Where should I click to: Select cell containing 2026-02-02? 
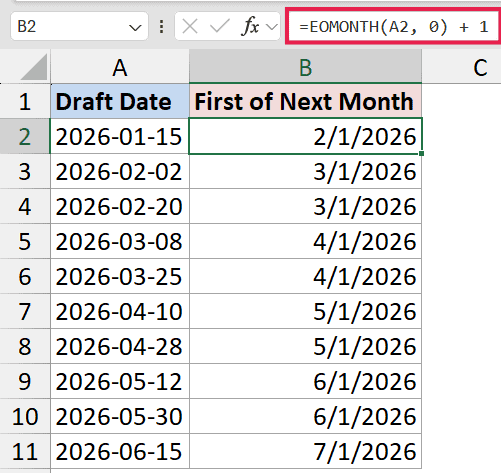120,171
